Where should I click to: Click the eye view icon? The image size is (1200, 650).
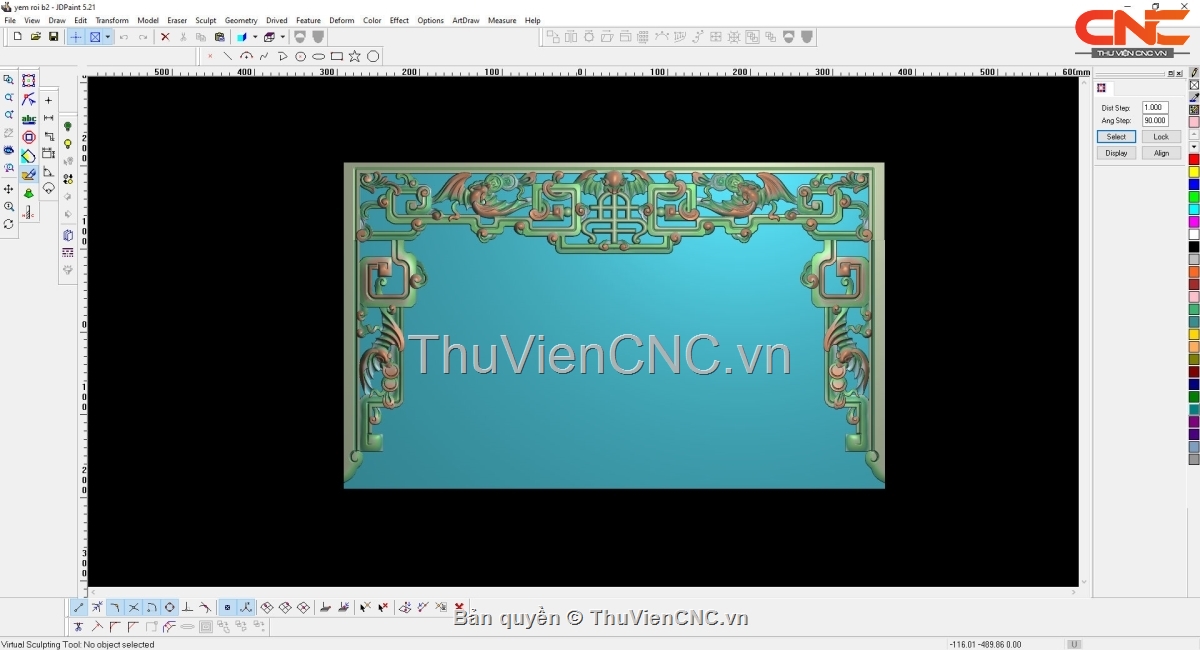click(9, 150)
